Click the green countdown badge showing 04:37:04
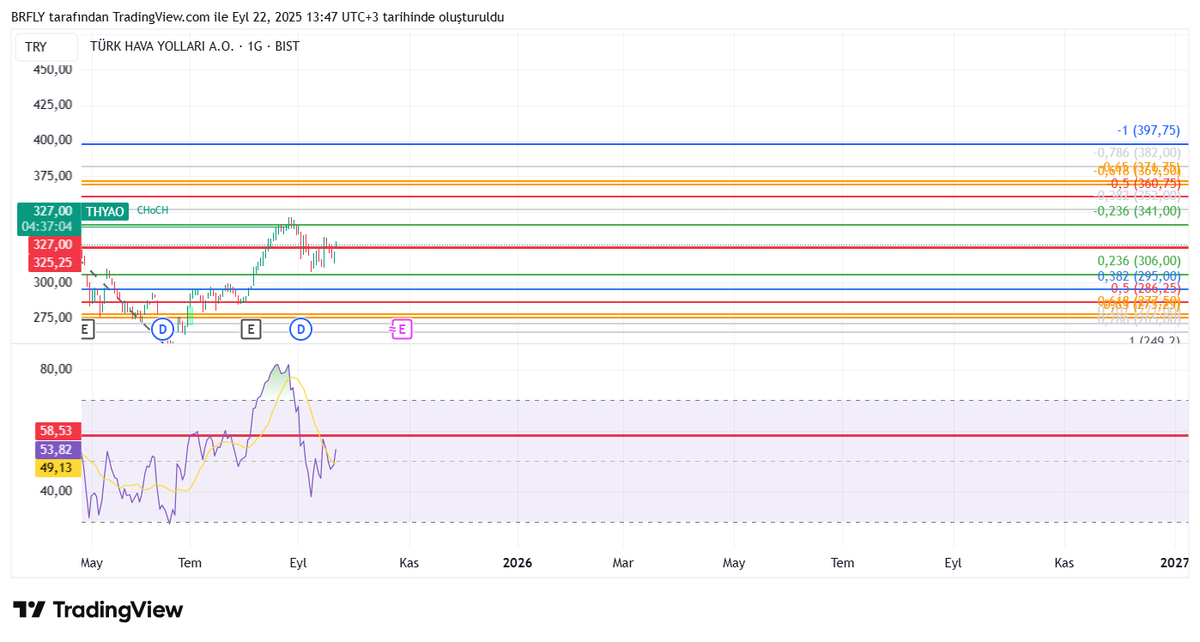 pyautogui.click(x=44, y=226)
